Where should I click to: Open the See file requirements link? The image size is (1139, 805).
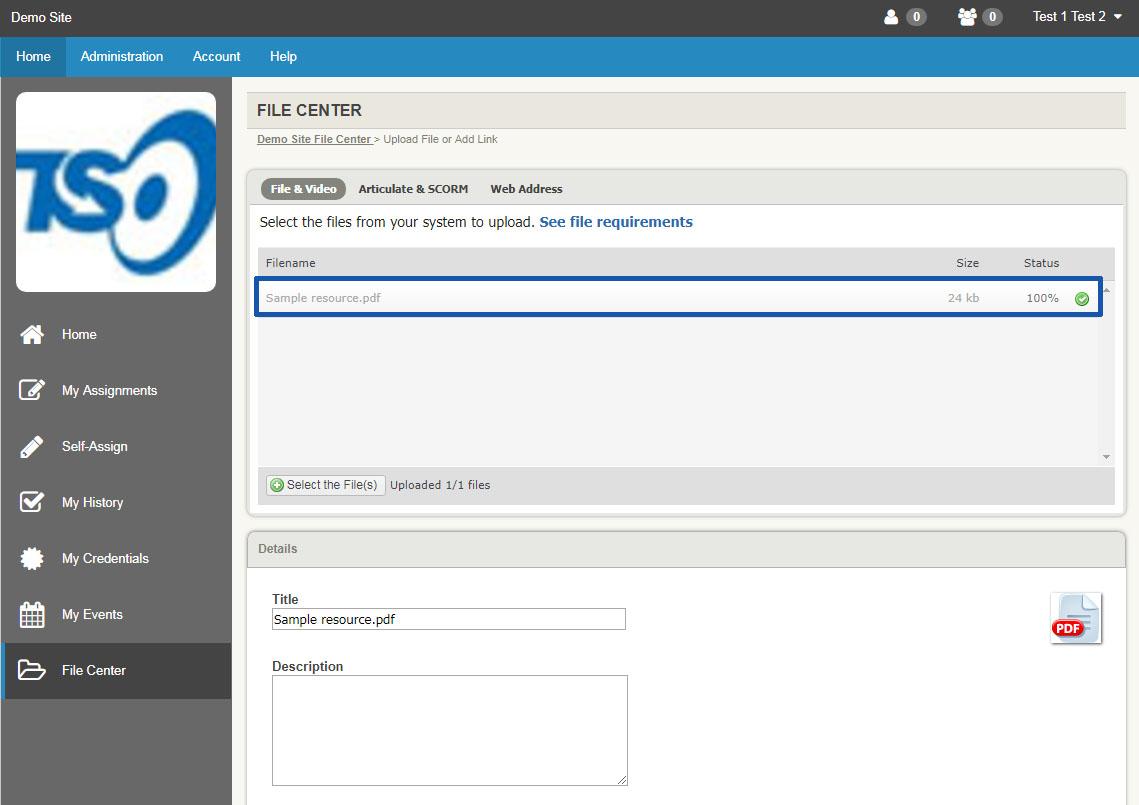pos(616,222)
